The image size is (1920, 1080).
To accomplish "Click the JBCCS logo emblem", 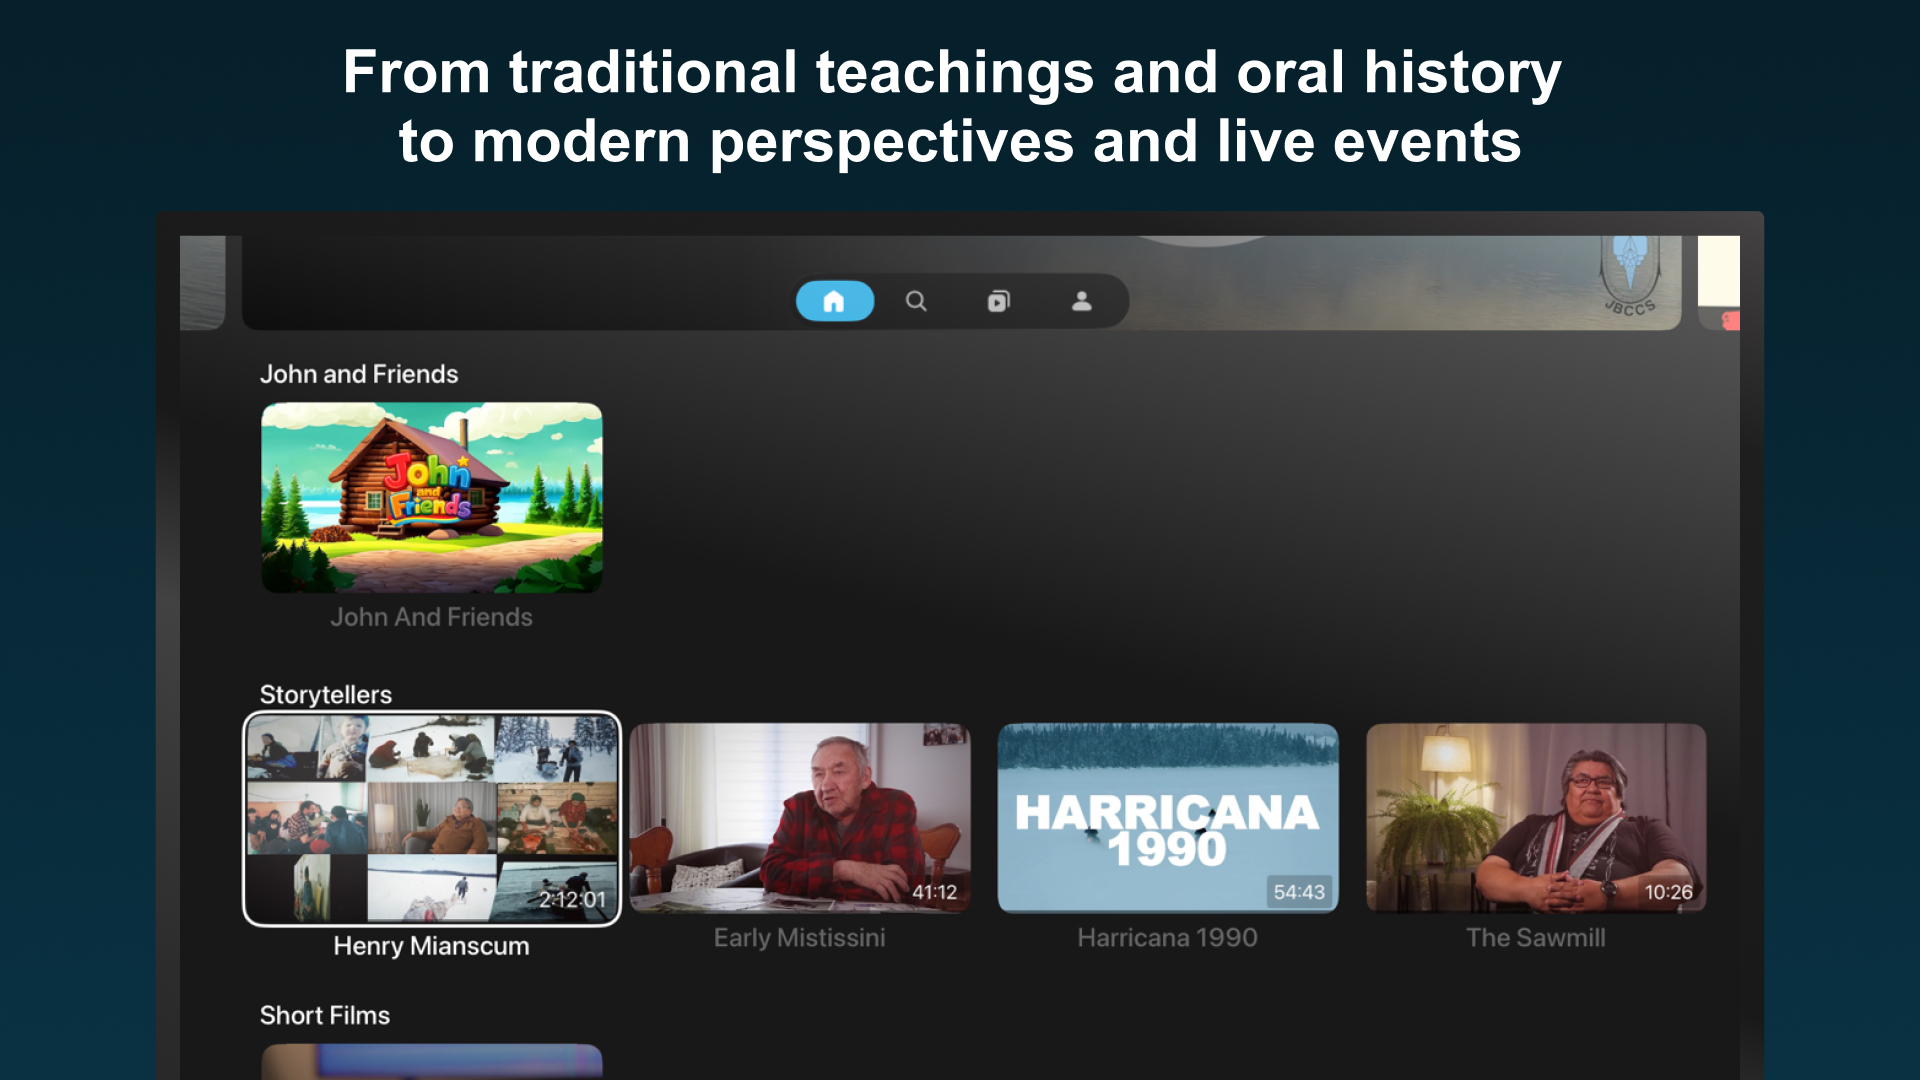I will pos(1630,277).
